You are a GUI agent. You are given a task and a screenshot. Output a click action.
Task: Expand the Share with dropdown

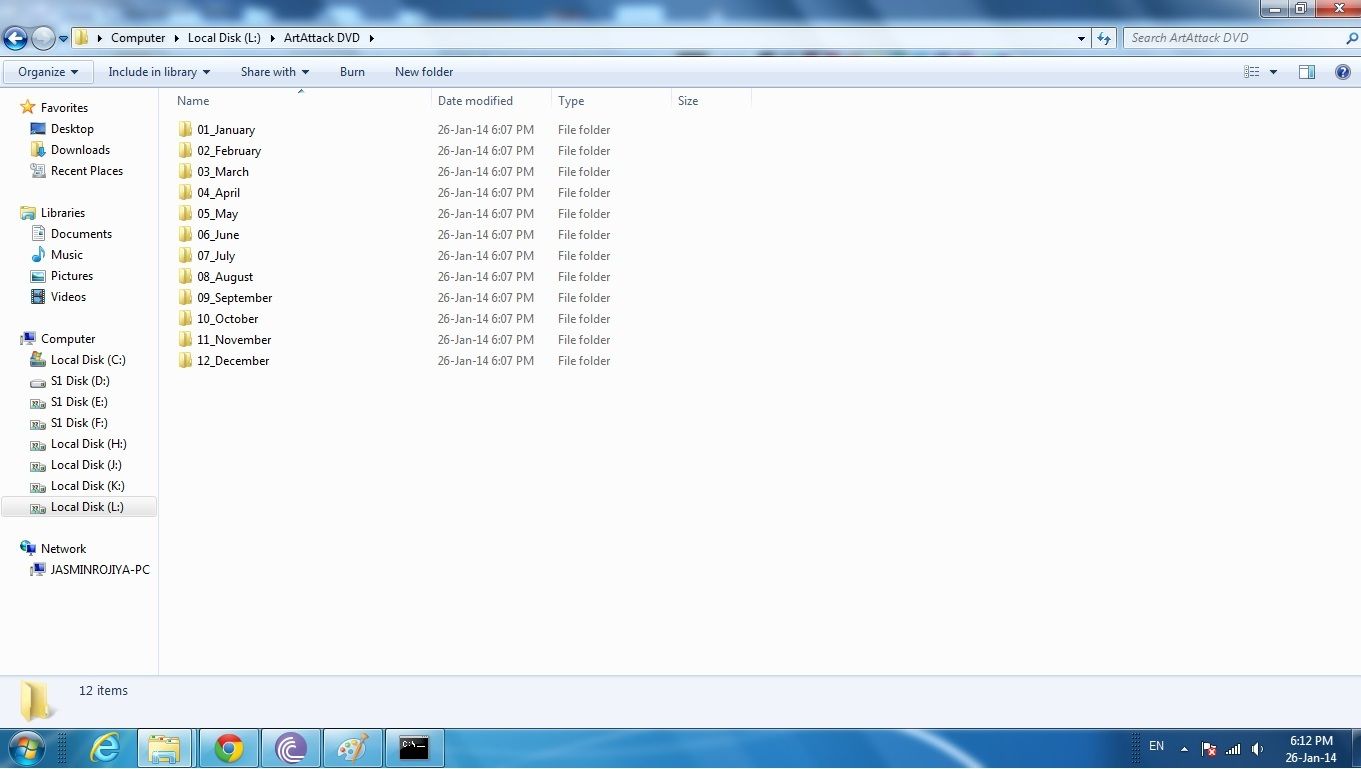point(274,71)
